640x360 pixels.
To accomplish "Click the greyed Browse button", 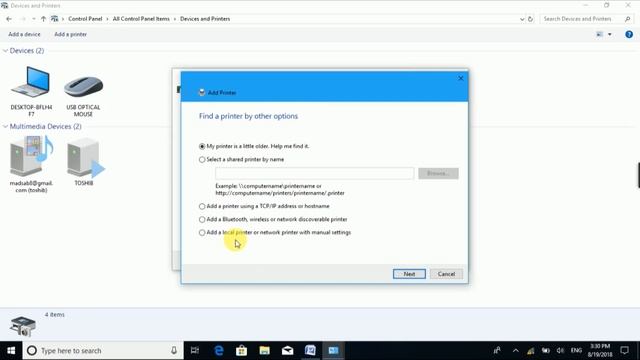I will click(x=438, y=173).
